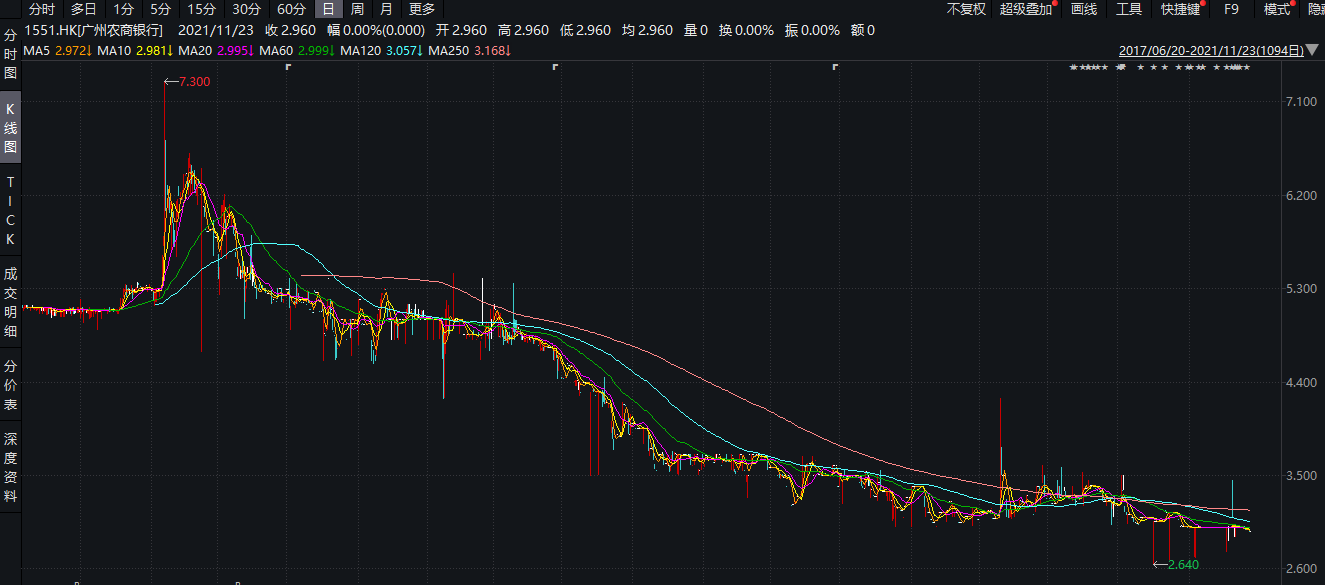The width and height of the screenshot is (1325, 585).
Task: Click the F9 button
Action: [1231, 9]
